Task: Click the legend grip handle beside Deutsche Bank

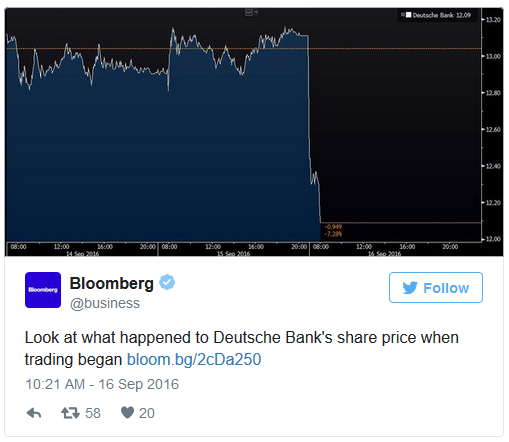Action: [x=403, y=15]
